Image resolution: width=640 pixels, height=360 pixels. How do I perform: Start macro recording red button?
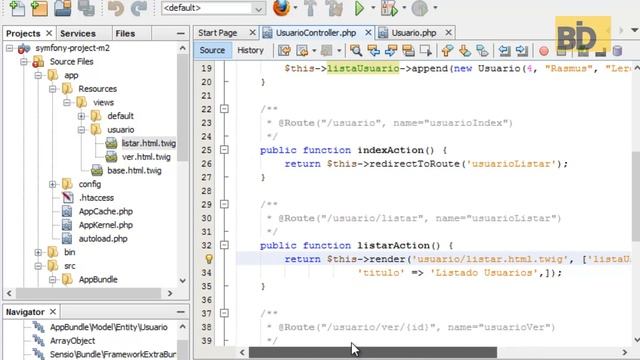544,51
